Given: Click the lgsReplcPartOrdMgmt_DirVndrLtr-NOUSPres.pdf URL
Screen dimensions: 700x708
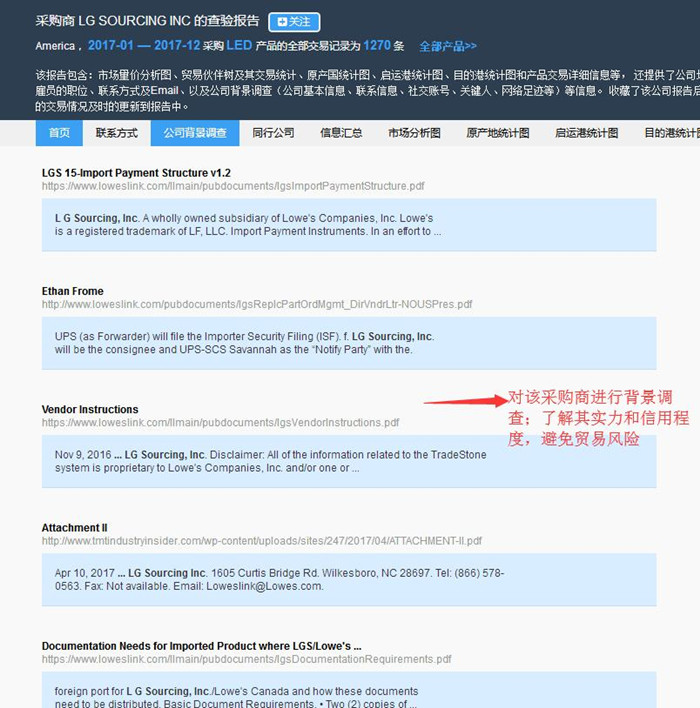Looking at the screenshot, I should tap(257, 304).
